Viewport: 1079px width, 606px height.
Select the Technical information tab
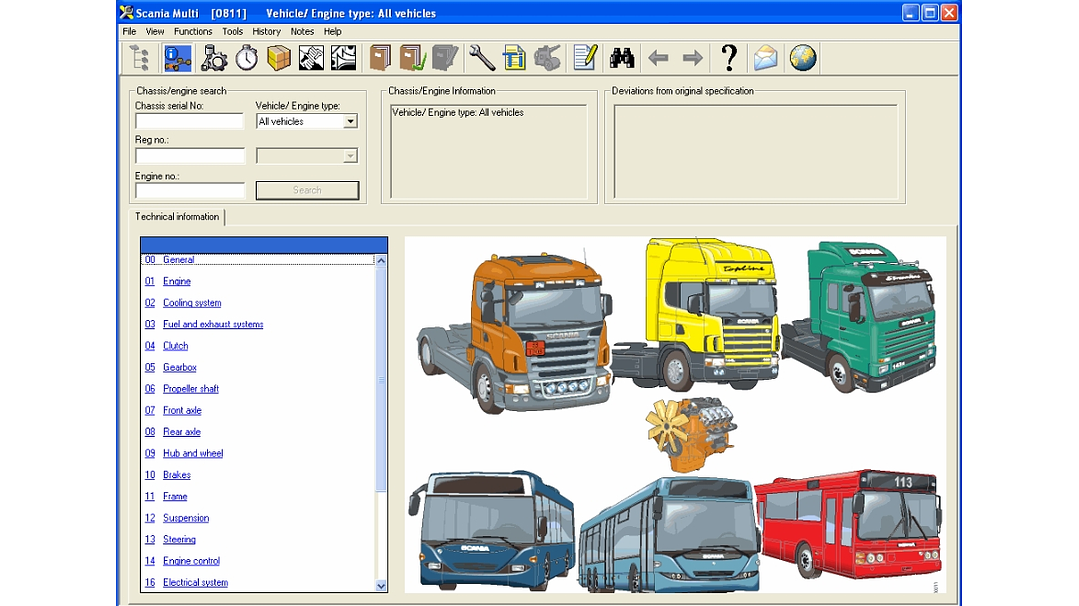177,217
